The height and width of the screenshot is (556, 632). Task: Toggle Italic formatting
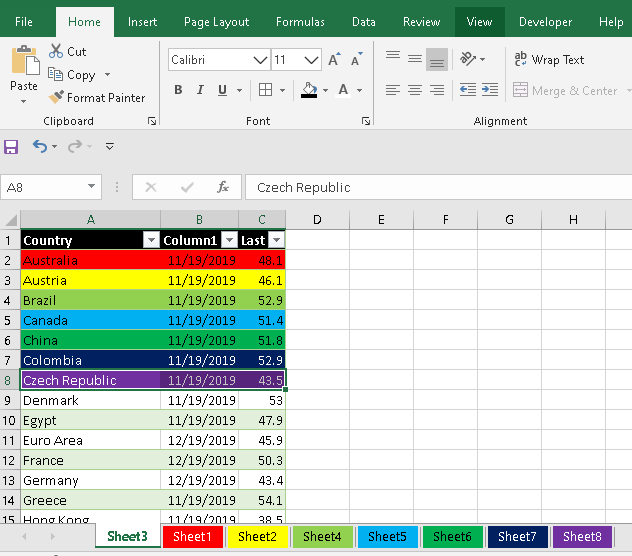(200, 90)
